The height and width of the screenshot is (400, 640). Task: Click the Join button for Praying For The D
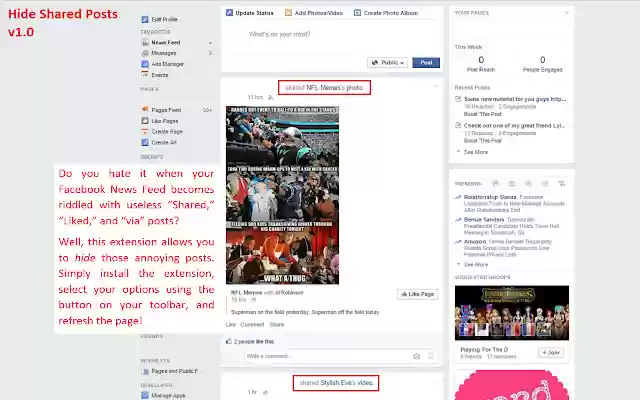point(551,352)
